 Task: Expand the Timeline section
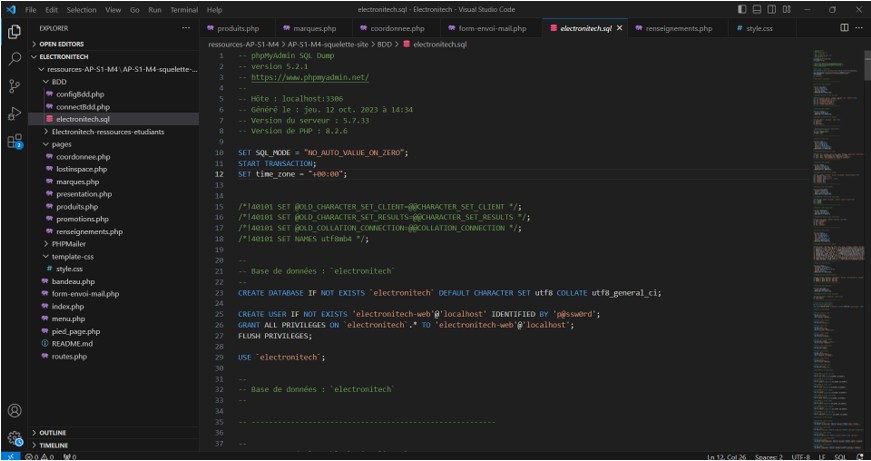point(113,445)
